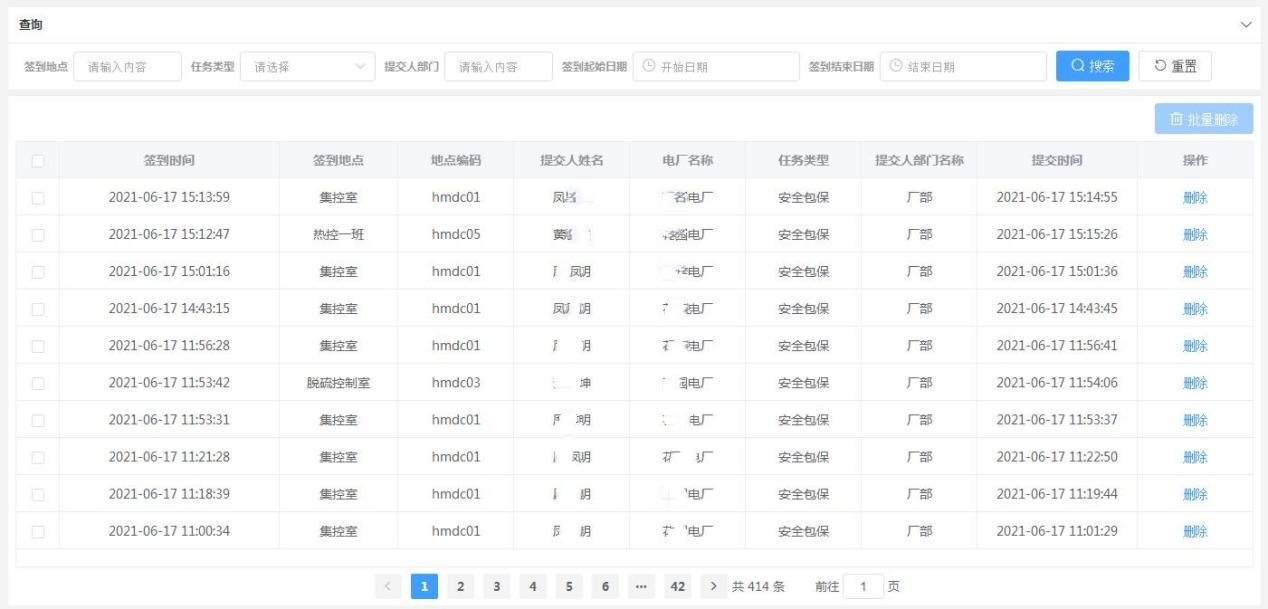Select checkbox for the 脱硫控制室 row
Screen dimensions: 1268x609
38,383
